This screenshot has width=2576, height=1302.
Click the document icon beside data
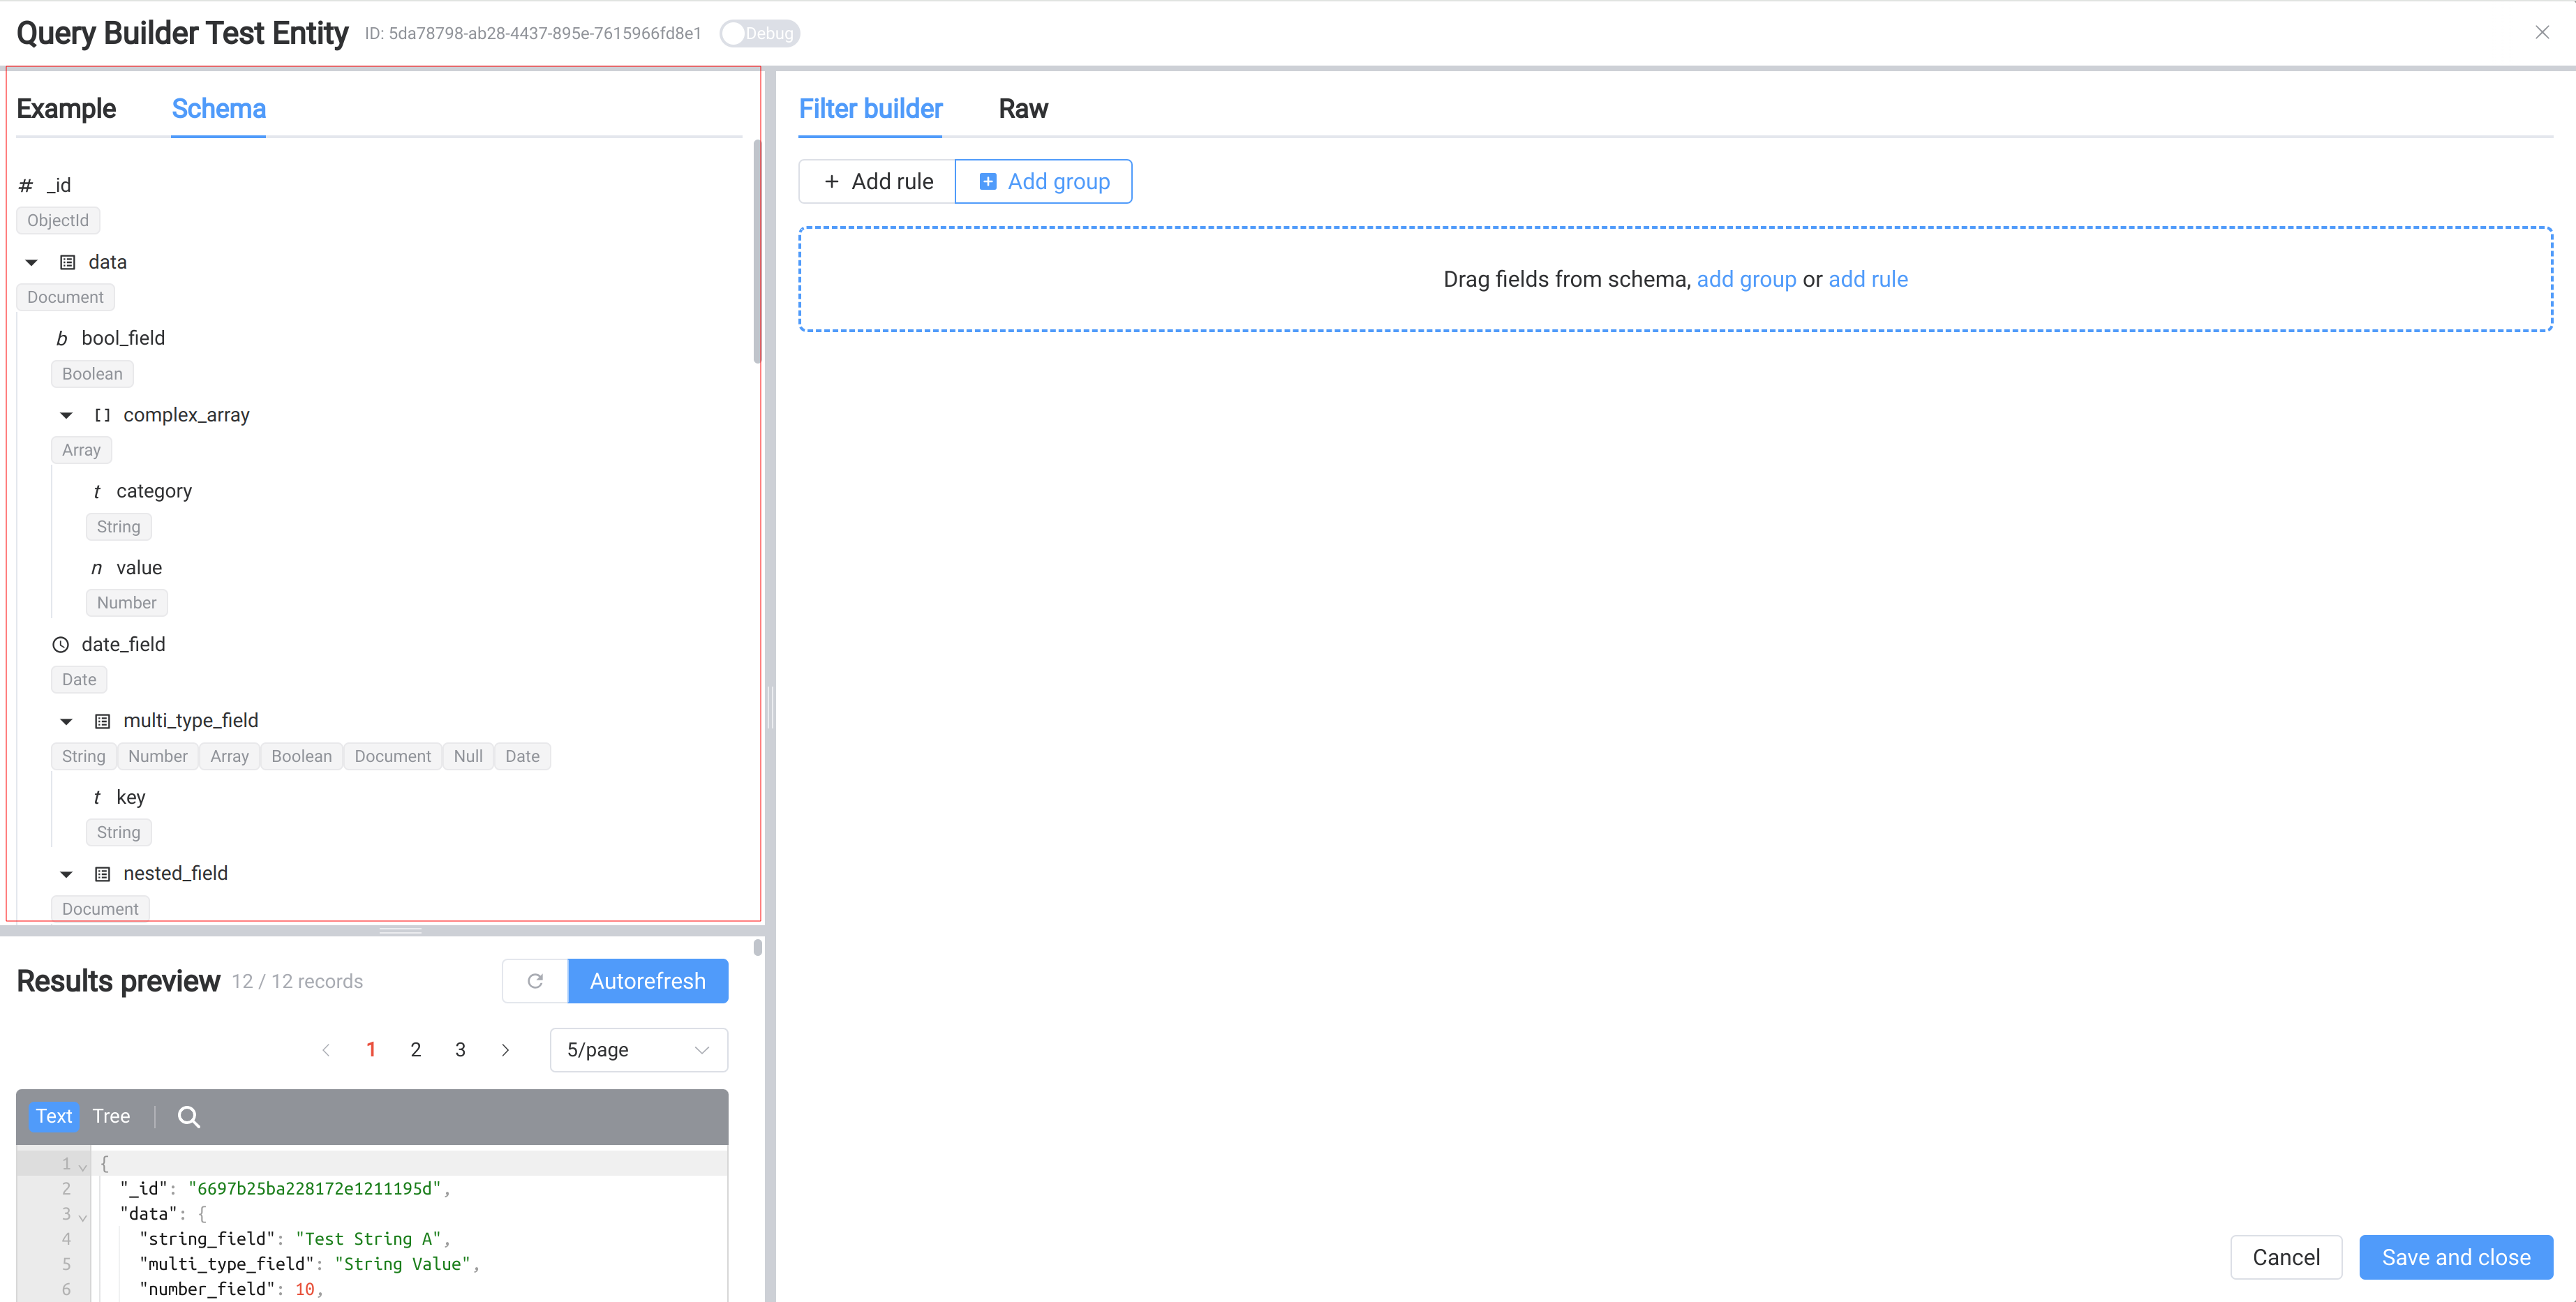point(68,262)
